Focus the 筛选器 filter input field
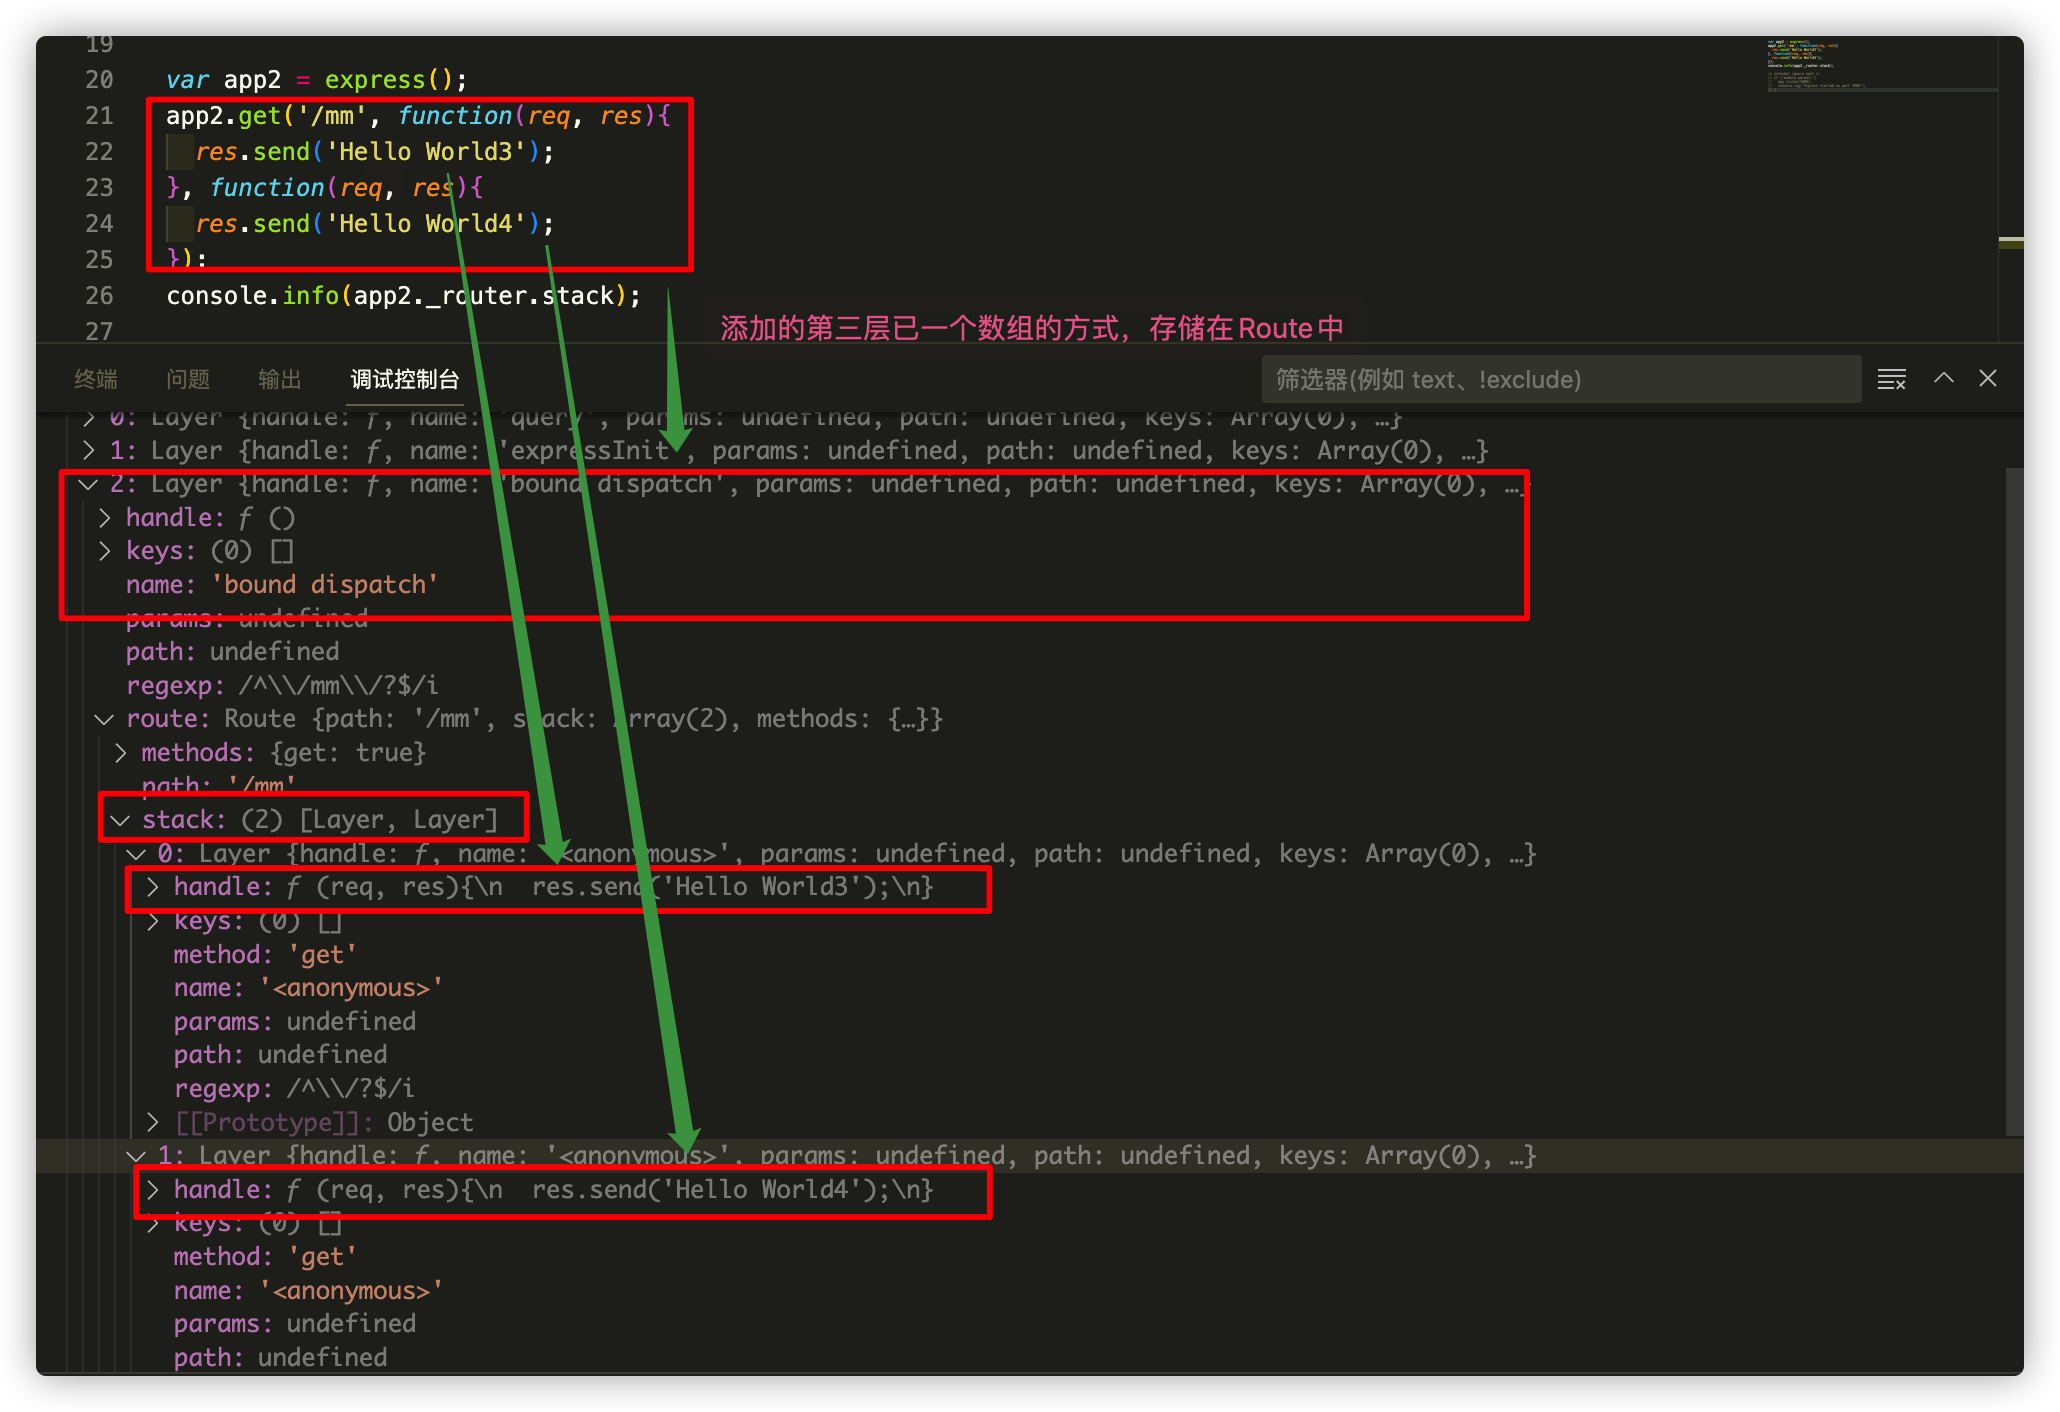The height and width of the screenshot is (1412, 2060). click(1561, 380)
